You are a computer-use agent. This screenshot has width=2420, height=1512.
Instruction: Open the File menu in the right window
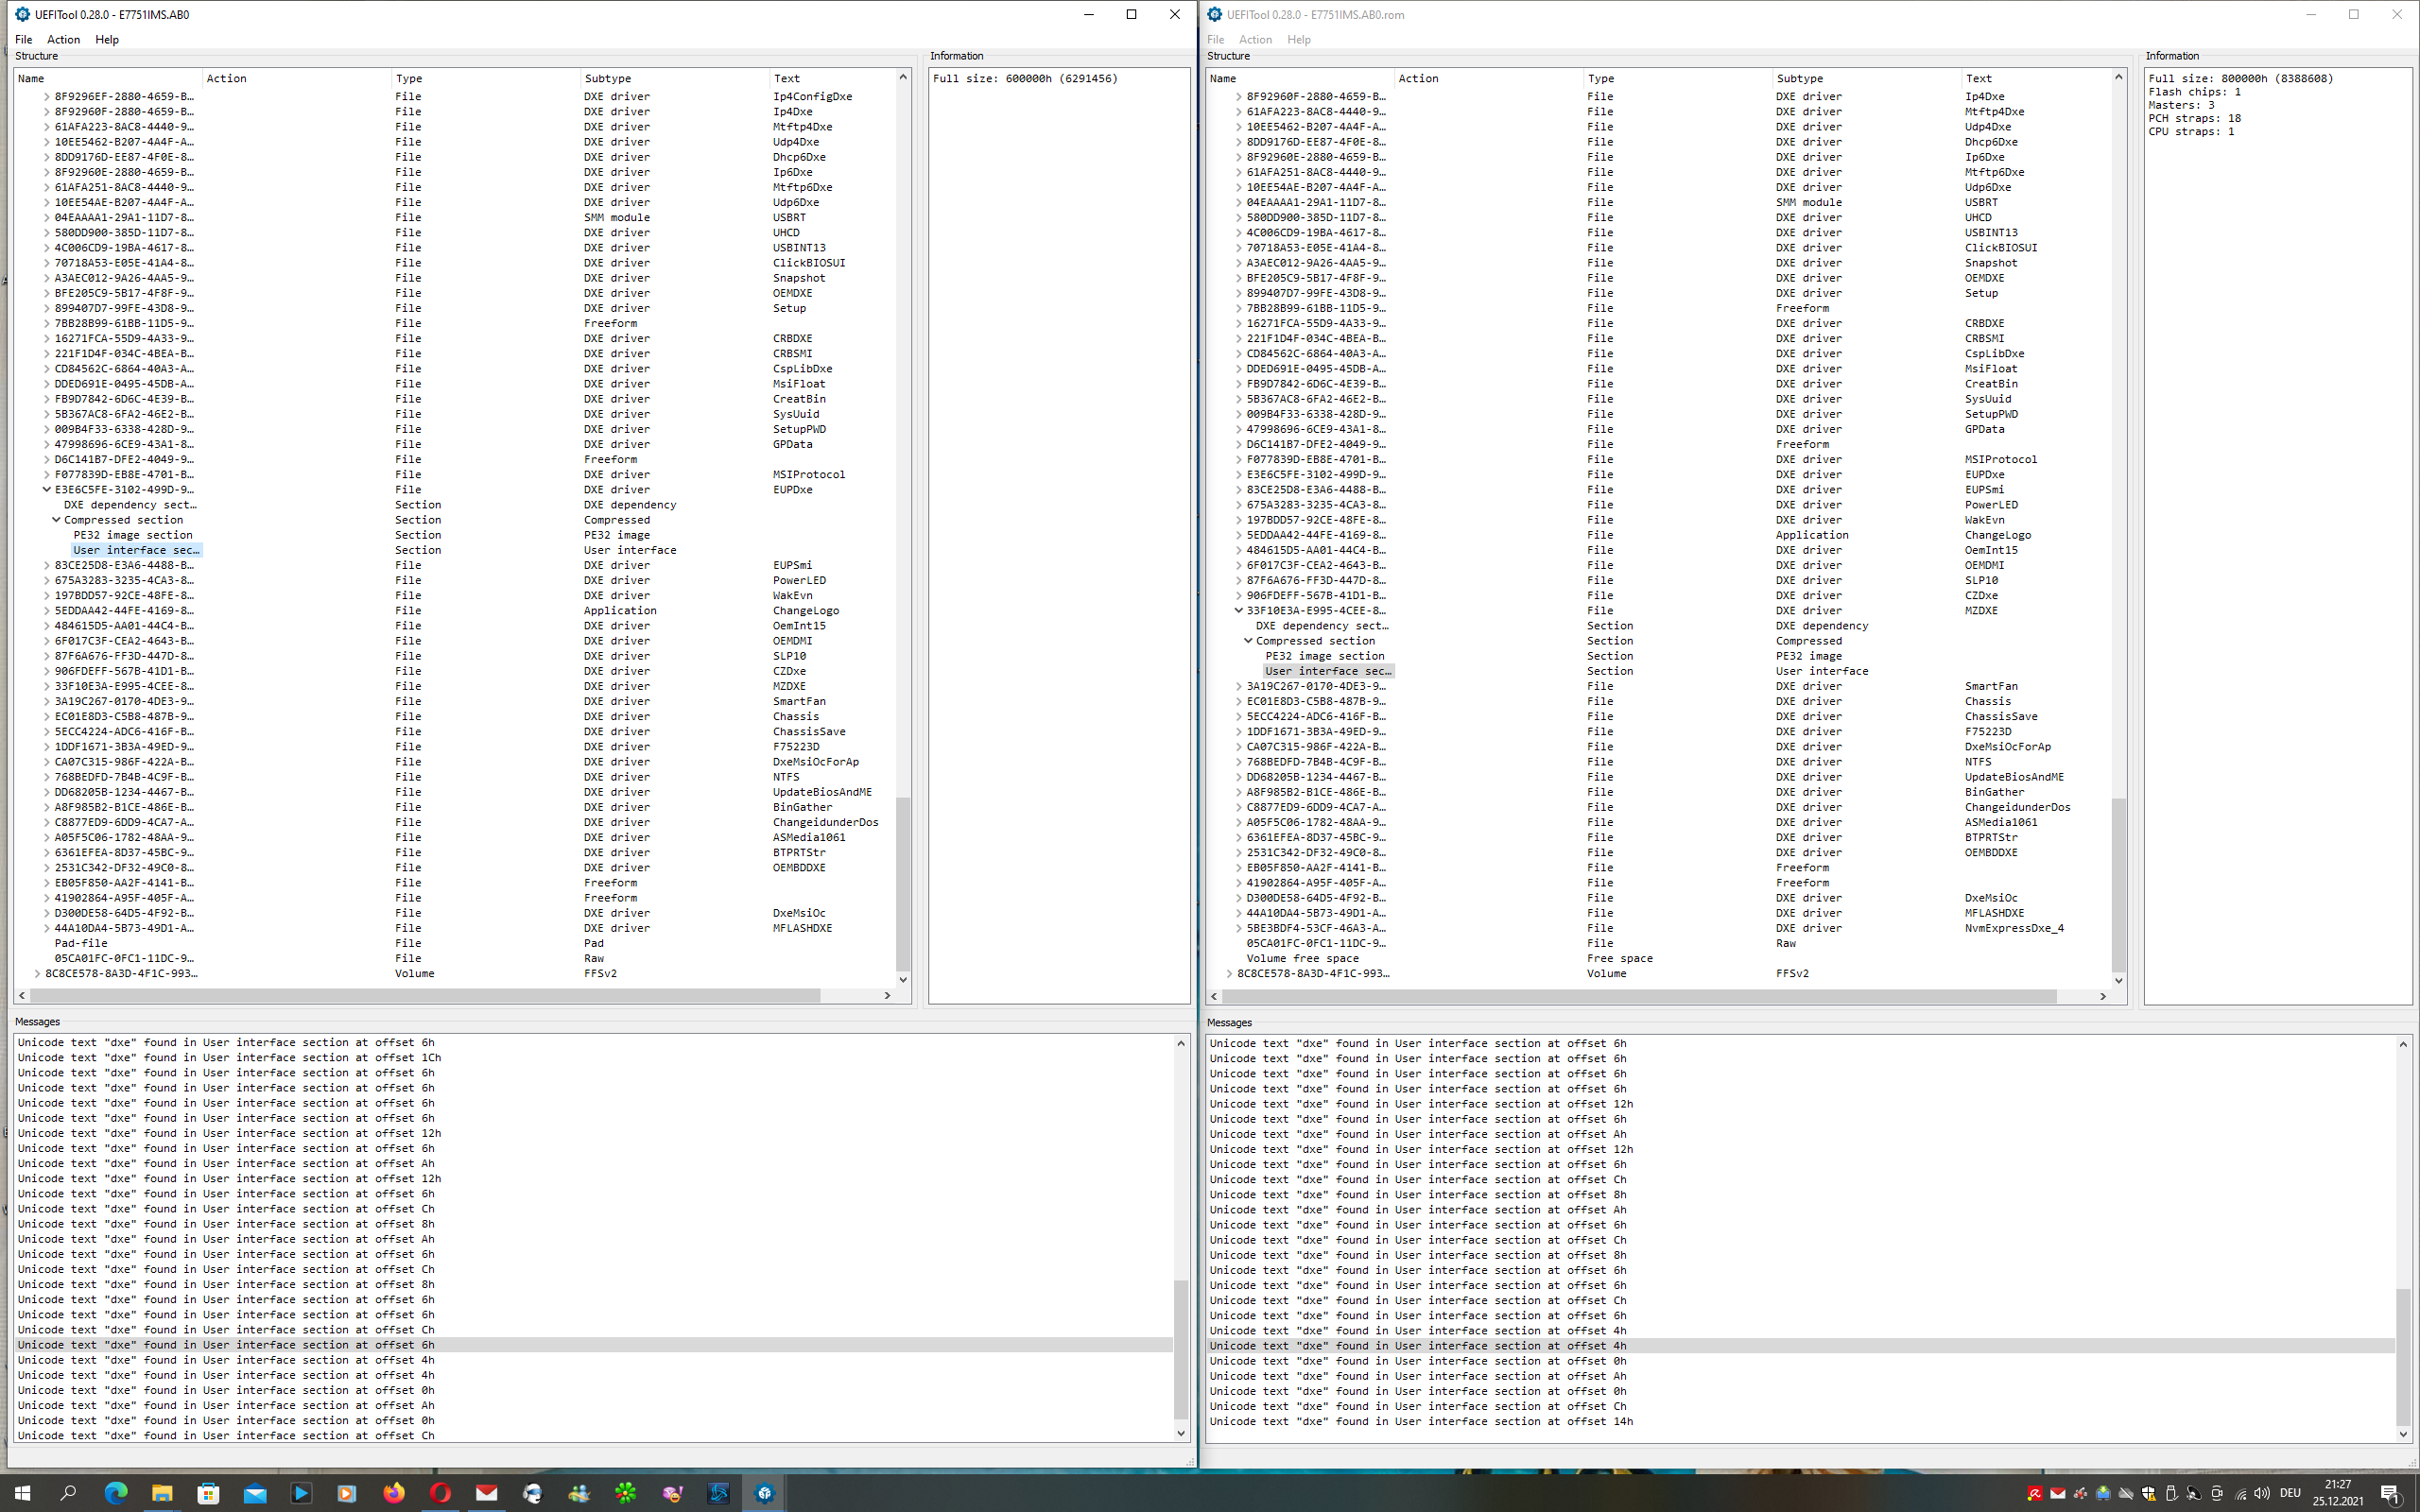point(1215,40)
